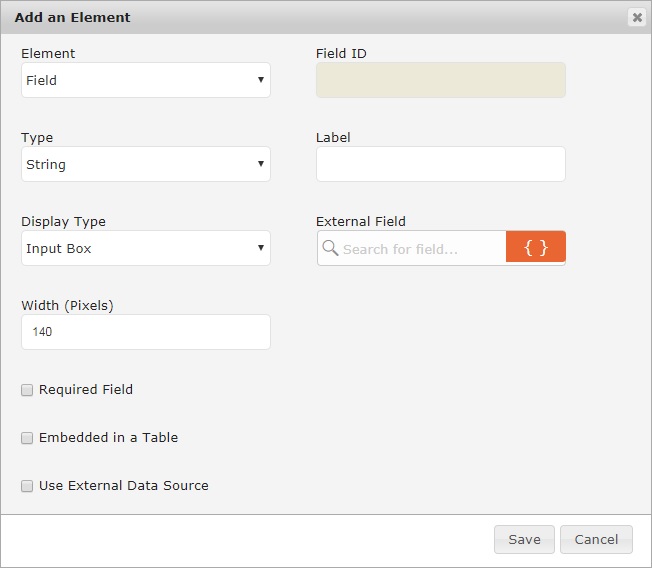Close the Add an Element dialog
The height and width of the screenshot is (568, 652).
pos(636,17)
